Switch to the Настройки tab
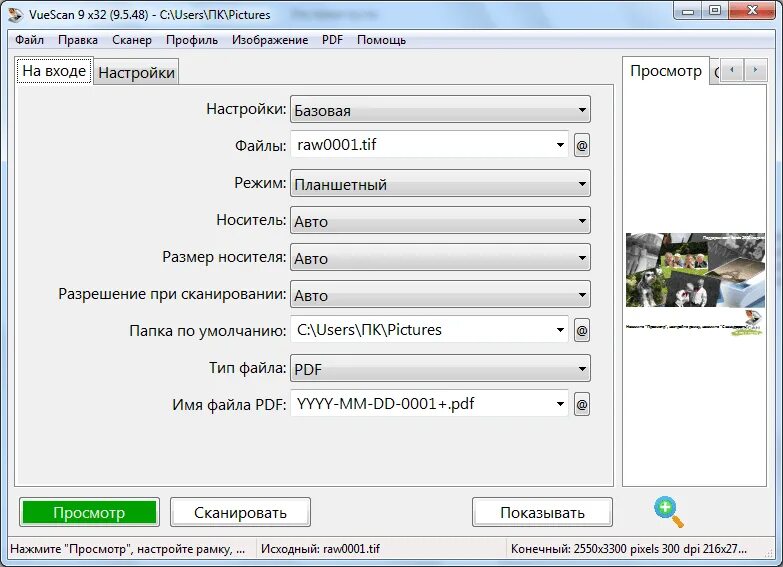Viewport: 783px width, 567px height. pyautogui.click(x=136, y=73)
